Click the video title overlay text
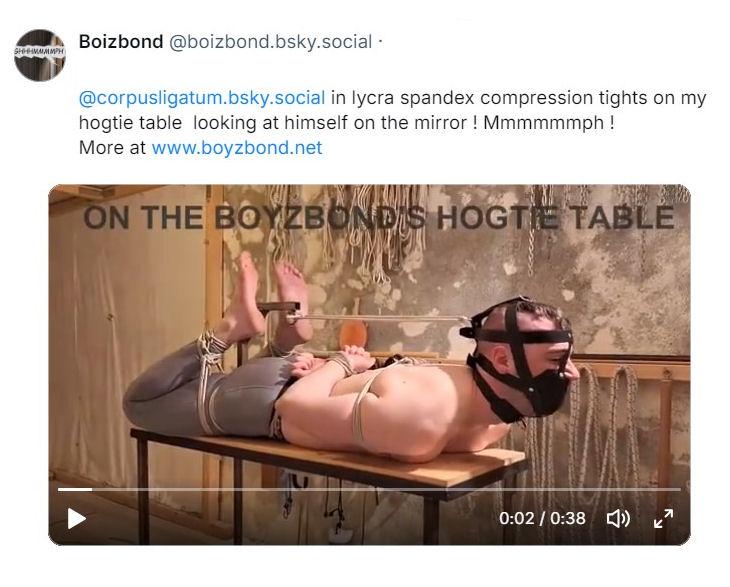The width and height of the screenshot is (730, 587). pyautogui.click(x=379, y=217)
